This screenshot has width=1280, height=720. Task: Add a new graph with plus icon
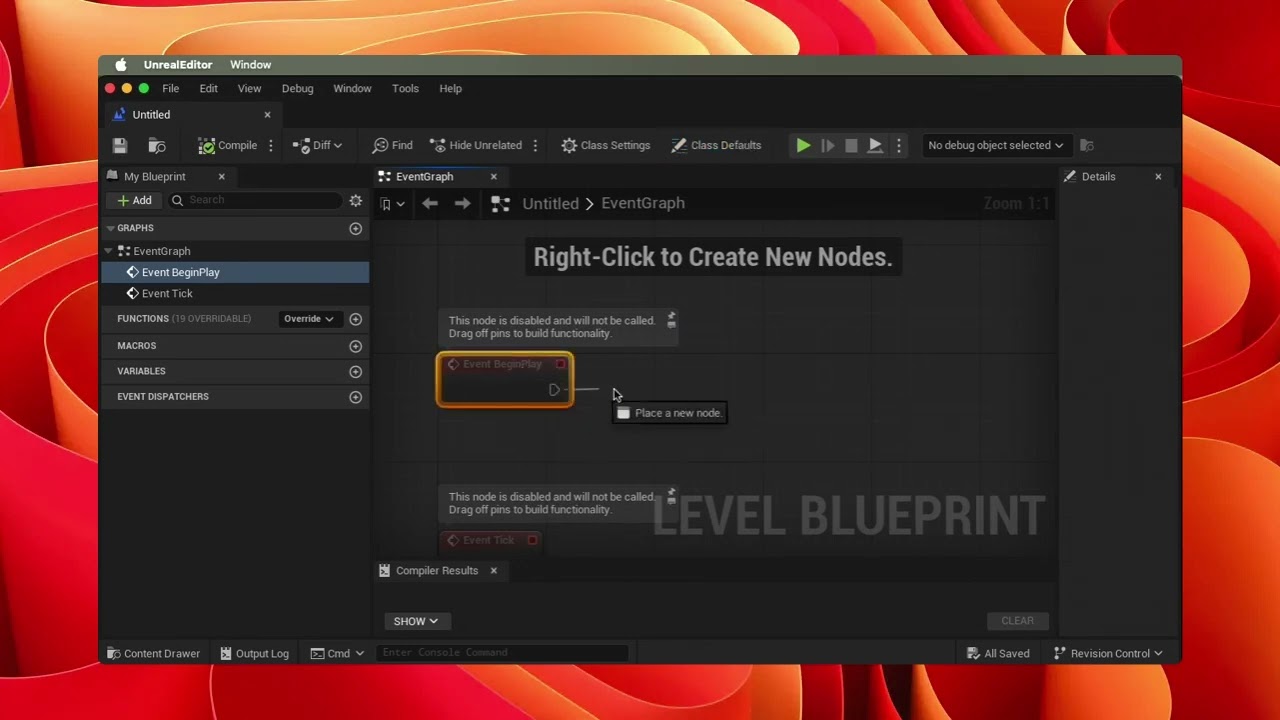pos(355,229)
